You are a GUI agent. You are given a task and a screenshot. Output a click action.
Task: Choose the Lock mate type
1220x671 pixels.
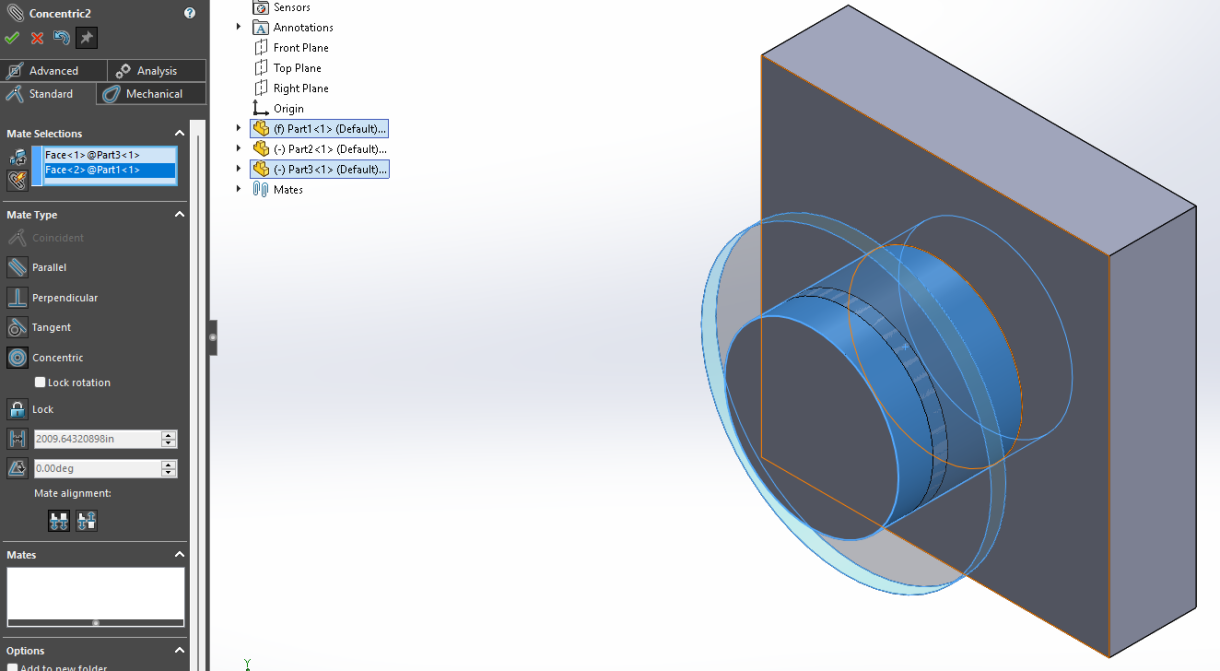click(x=30, y=409)
